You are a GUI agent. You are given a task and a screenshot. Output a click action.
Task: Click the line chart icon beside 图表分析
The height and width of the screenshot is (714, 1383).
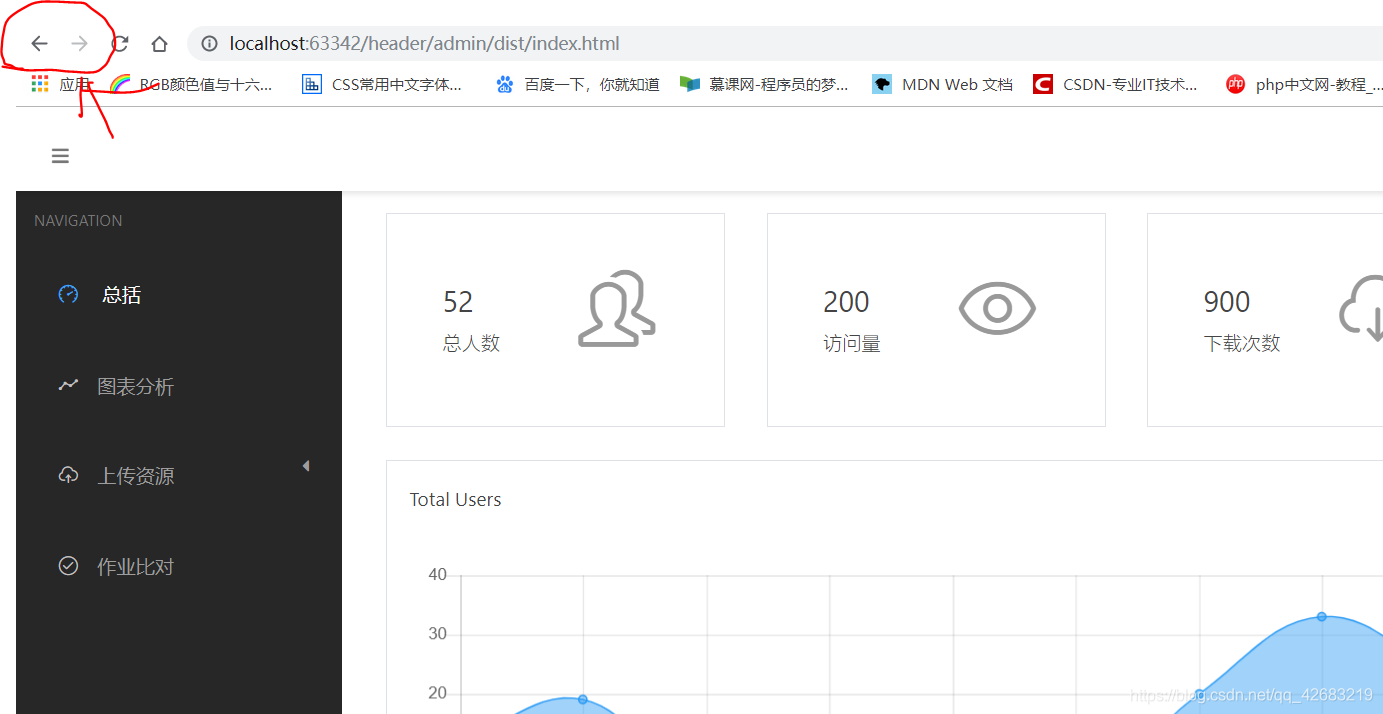pos(68,385)
